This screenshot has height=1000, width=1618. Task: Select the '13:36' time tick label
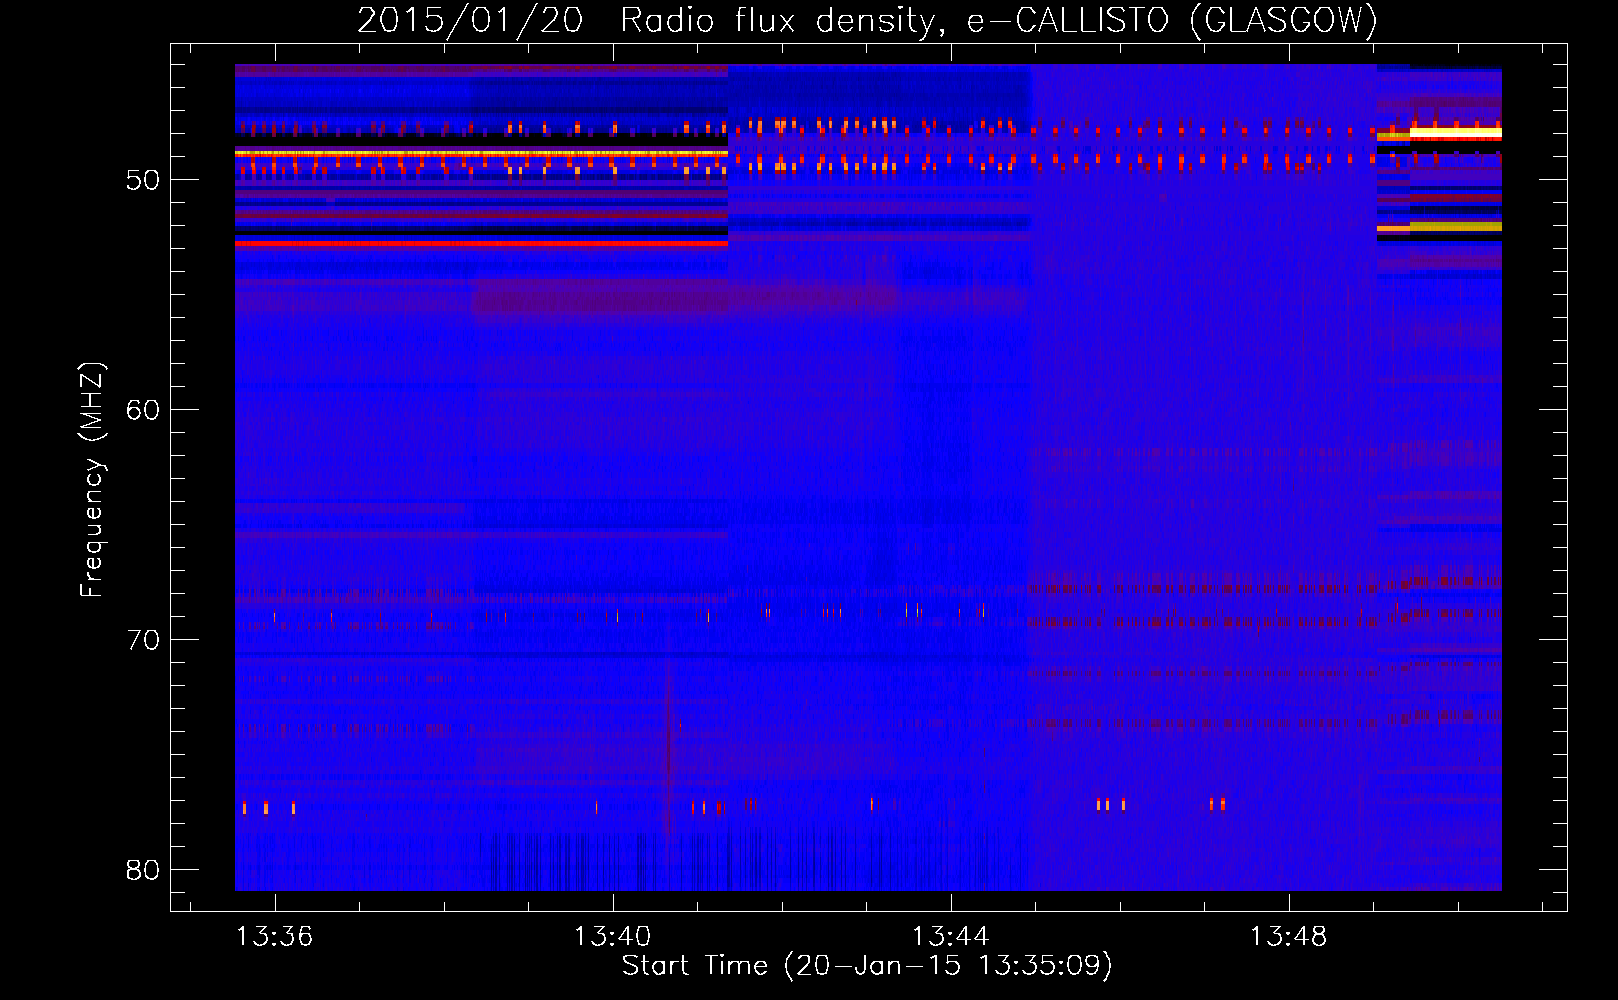click(x=274, y=937)
